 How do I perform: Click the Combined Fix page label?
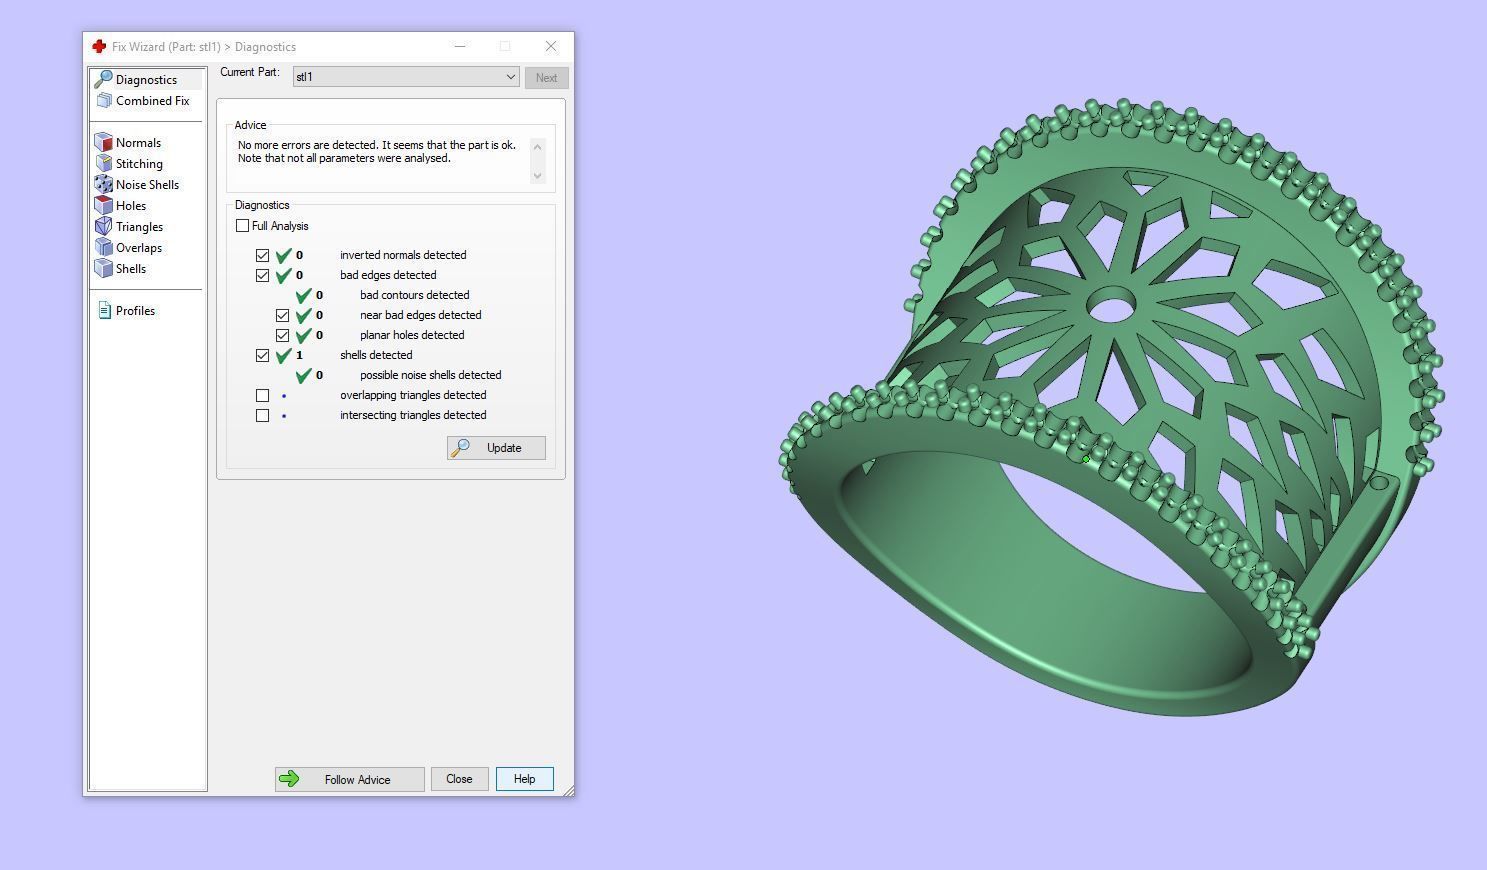point(152,101)
